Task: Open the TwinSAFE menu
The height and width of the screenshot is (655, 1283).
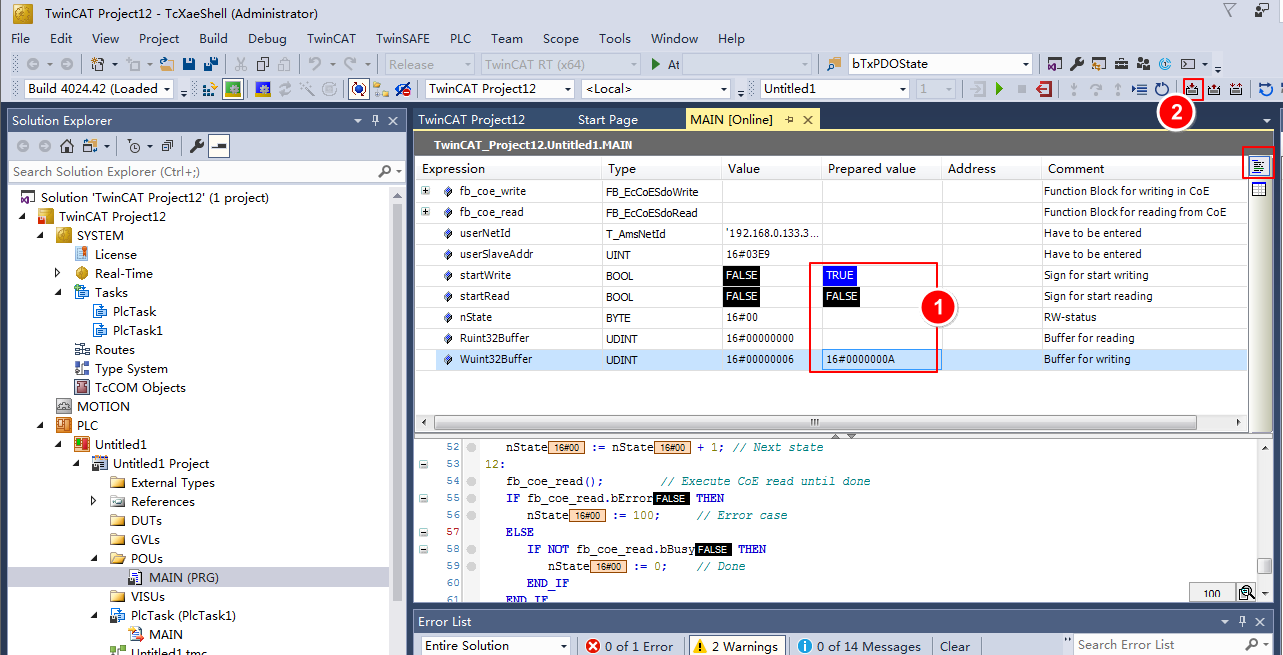Action: tap(403, 39)
